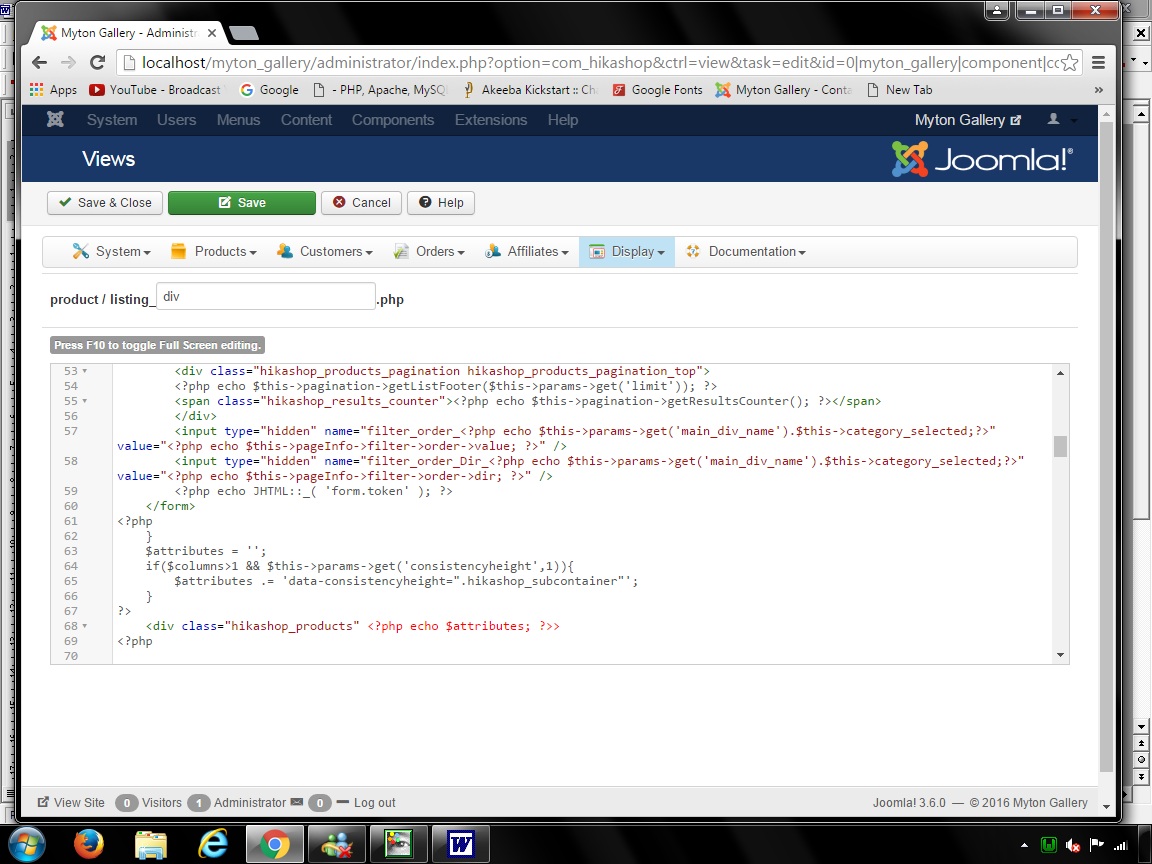Open the Display dropdown menu
The width and height of the screenshot is (1152, 864).
tap(627, 252)
